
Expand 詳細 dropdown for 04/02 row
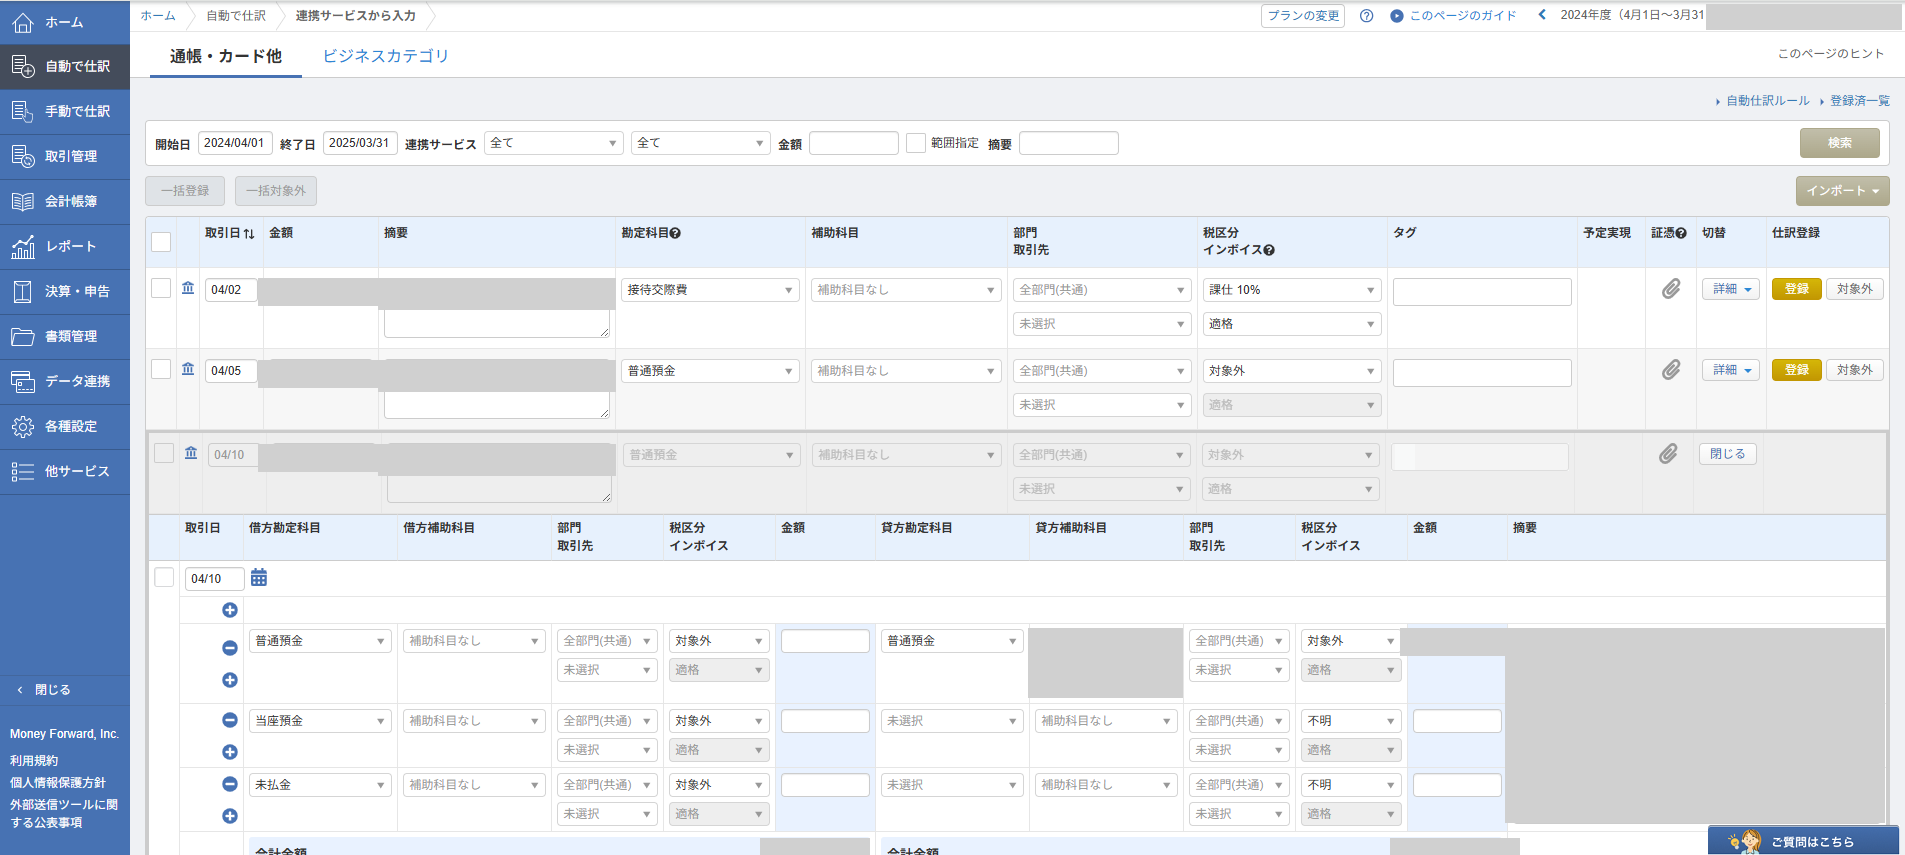(x=1731, y=289)
